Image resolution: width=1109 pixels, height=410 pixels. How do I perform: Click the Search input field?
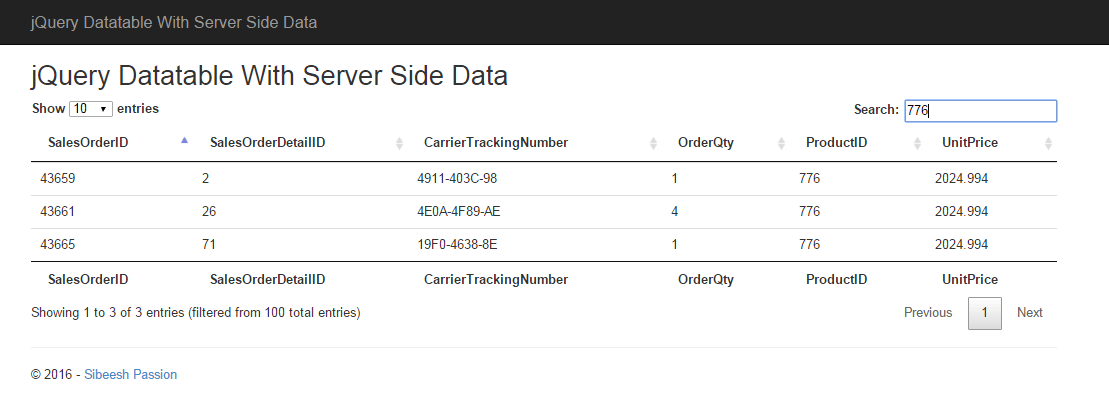tap(980, 110)
